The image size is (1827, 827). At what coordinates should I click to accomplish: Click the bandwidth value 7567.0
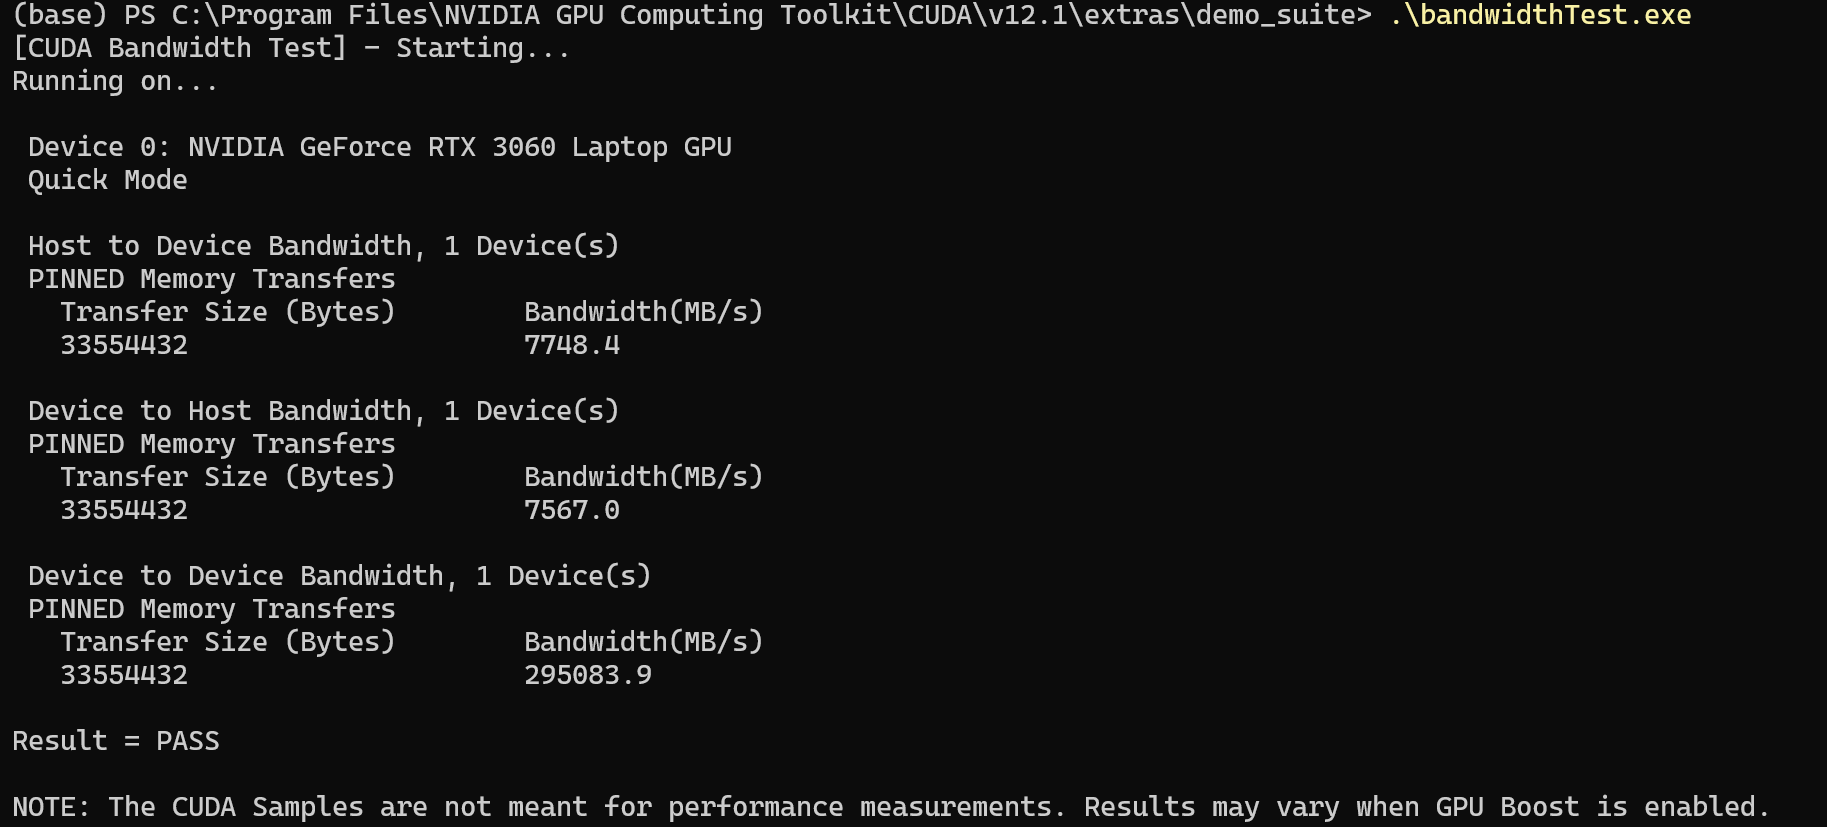click(x=572, y=510)
